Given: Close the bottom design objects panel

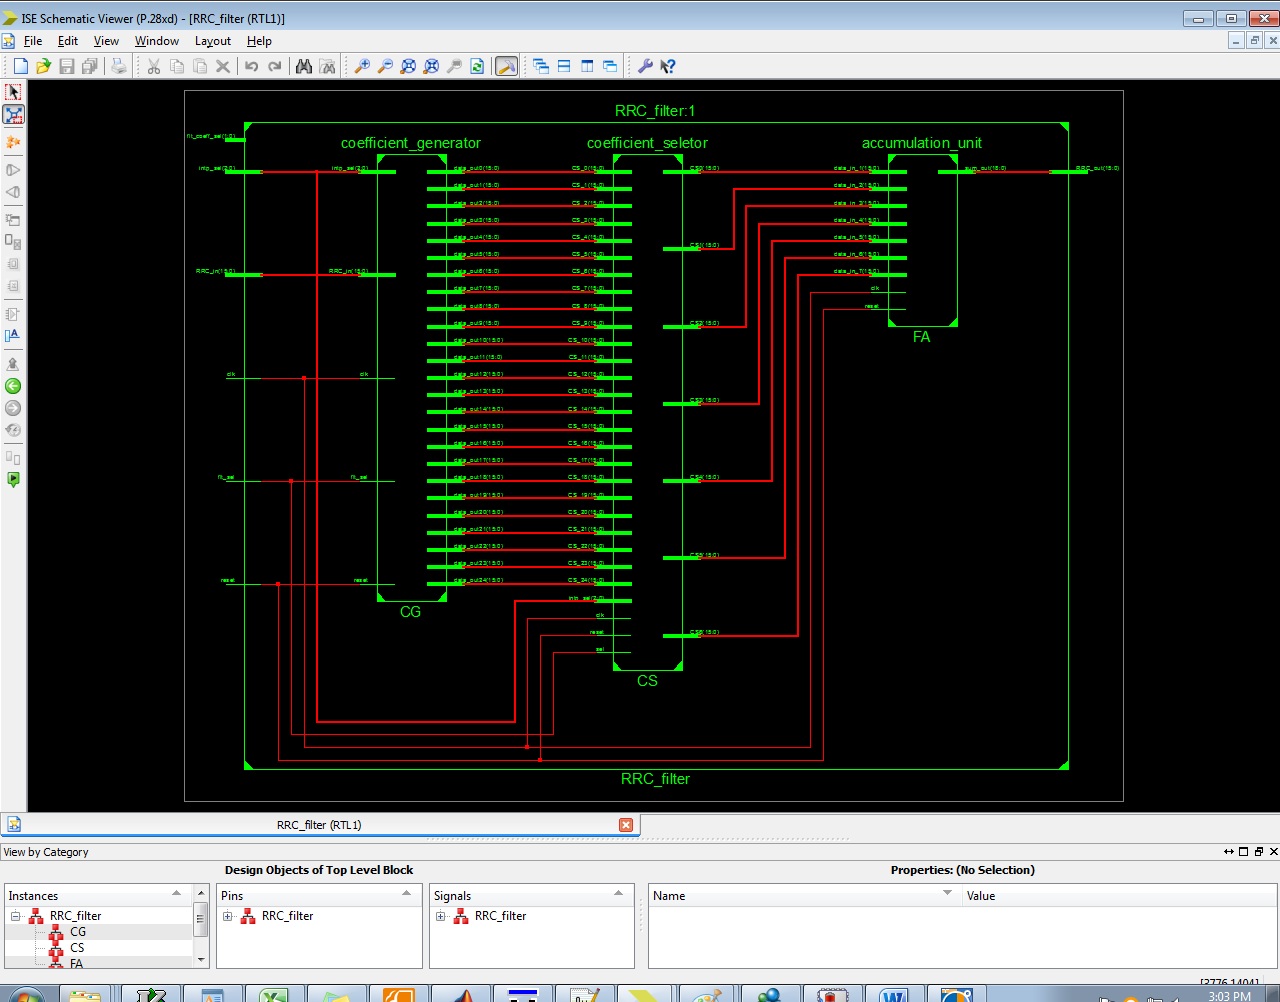Looking at the screenshot, I should (1273, 852).
